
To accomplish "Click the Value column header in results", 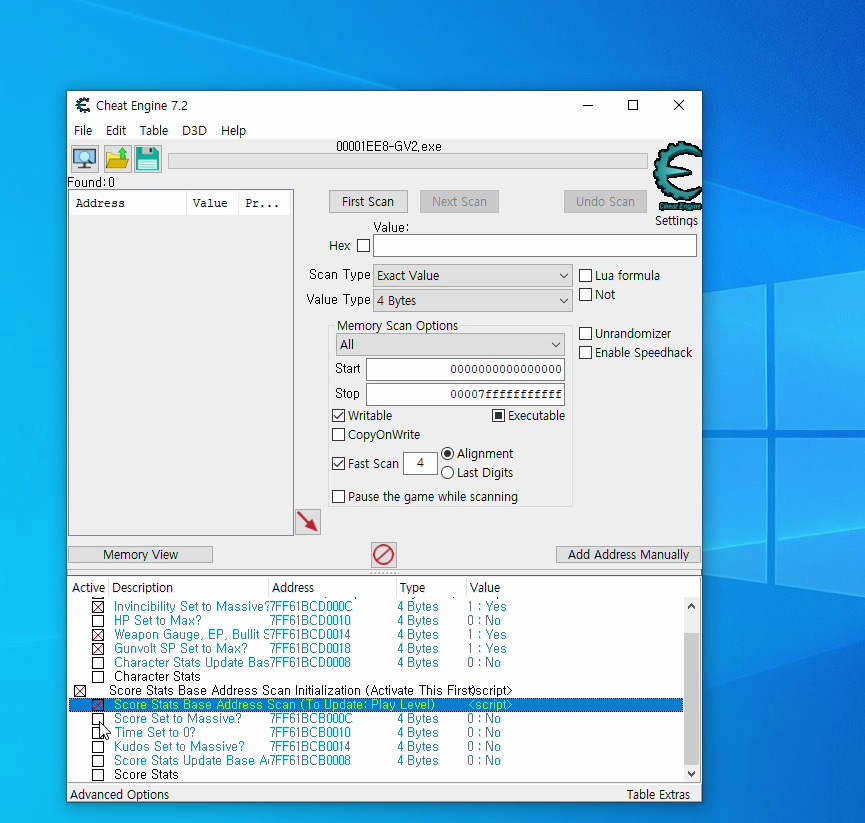I will [x=212, y=203].
